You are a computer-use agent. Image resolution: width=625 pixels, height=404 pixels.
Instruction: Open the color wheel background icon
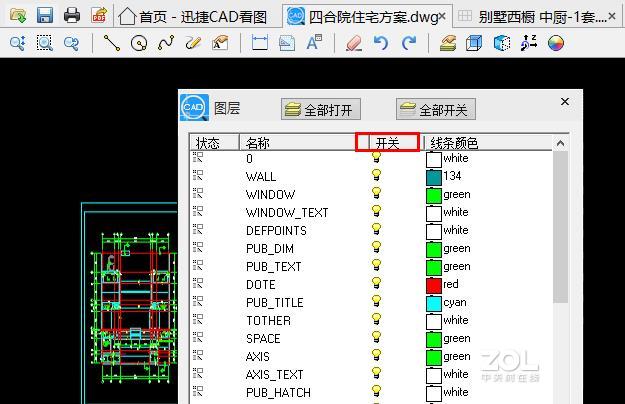(x=556, y=43)
